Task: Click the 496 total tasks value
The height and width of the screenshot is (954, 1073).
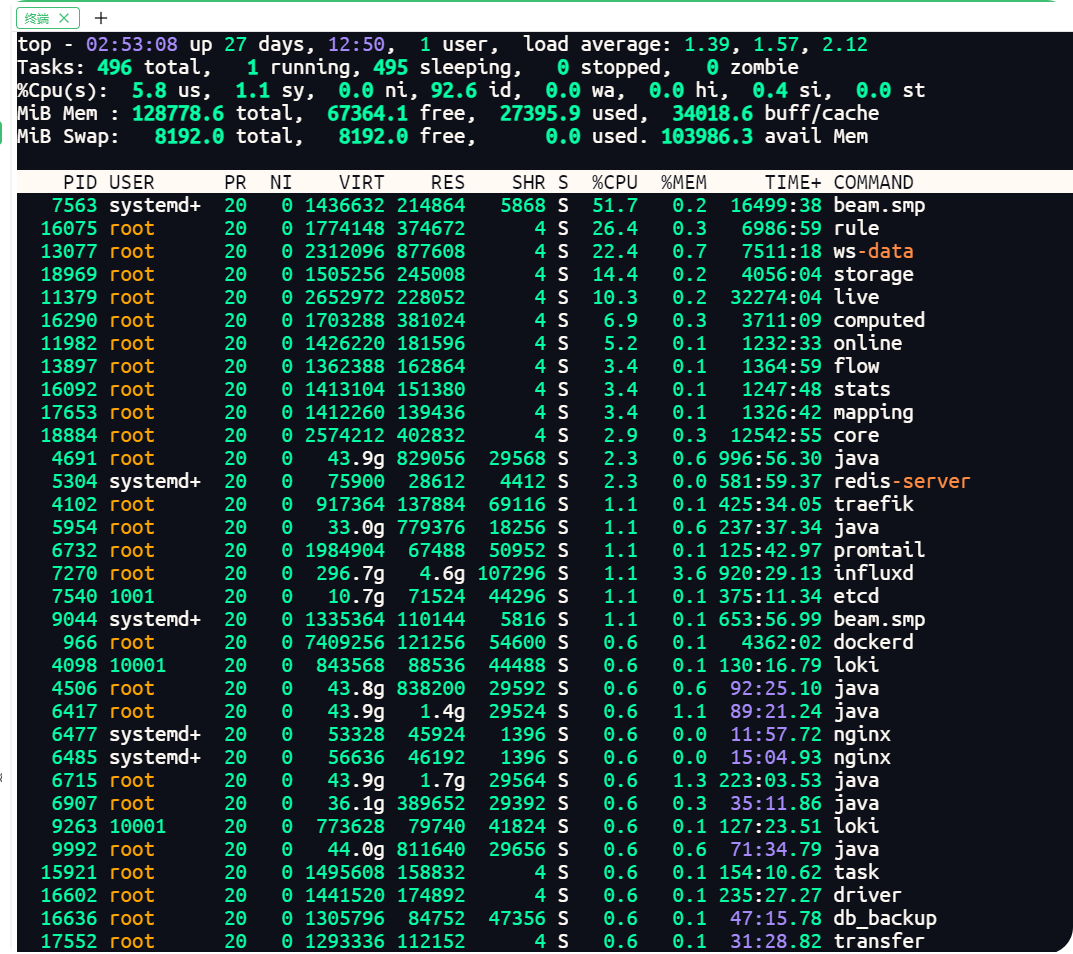Action: 114,68
